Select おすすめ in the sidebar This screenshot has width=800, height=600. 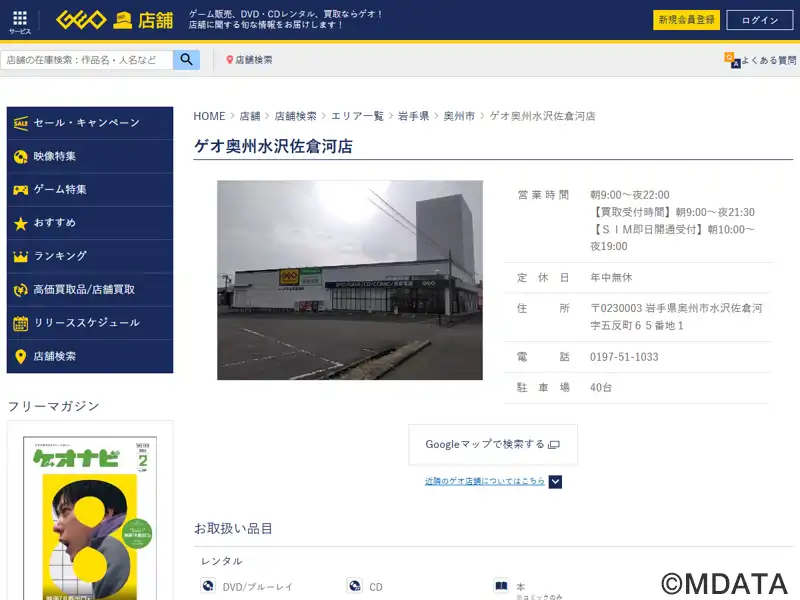point(90,223)
